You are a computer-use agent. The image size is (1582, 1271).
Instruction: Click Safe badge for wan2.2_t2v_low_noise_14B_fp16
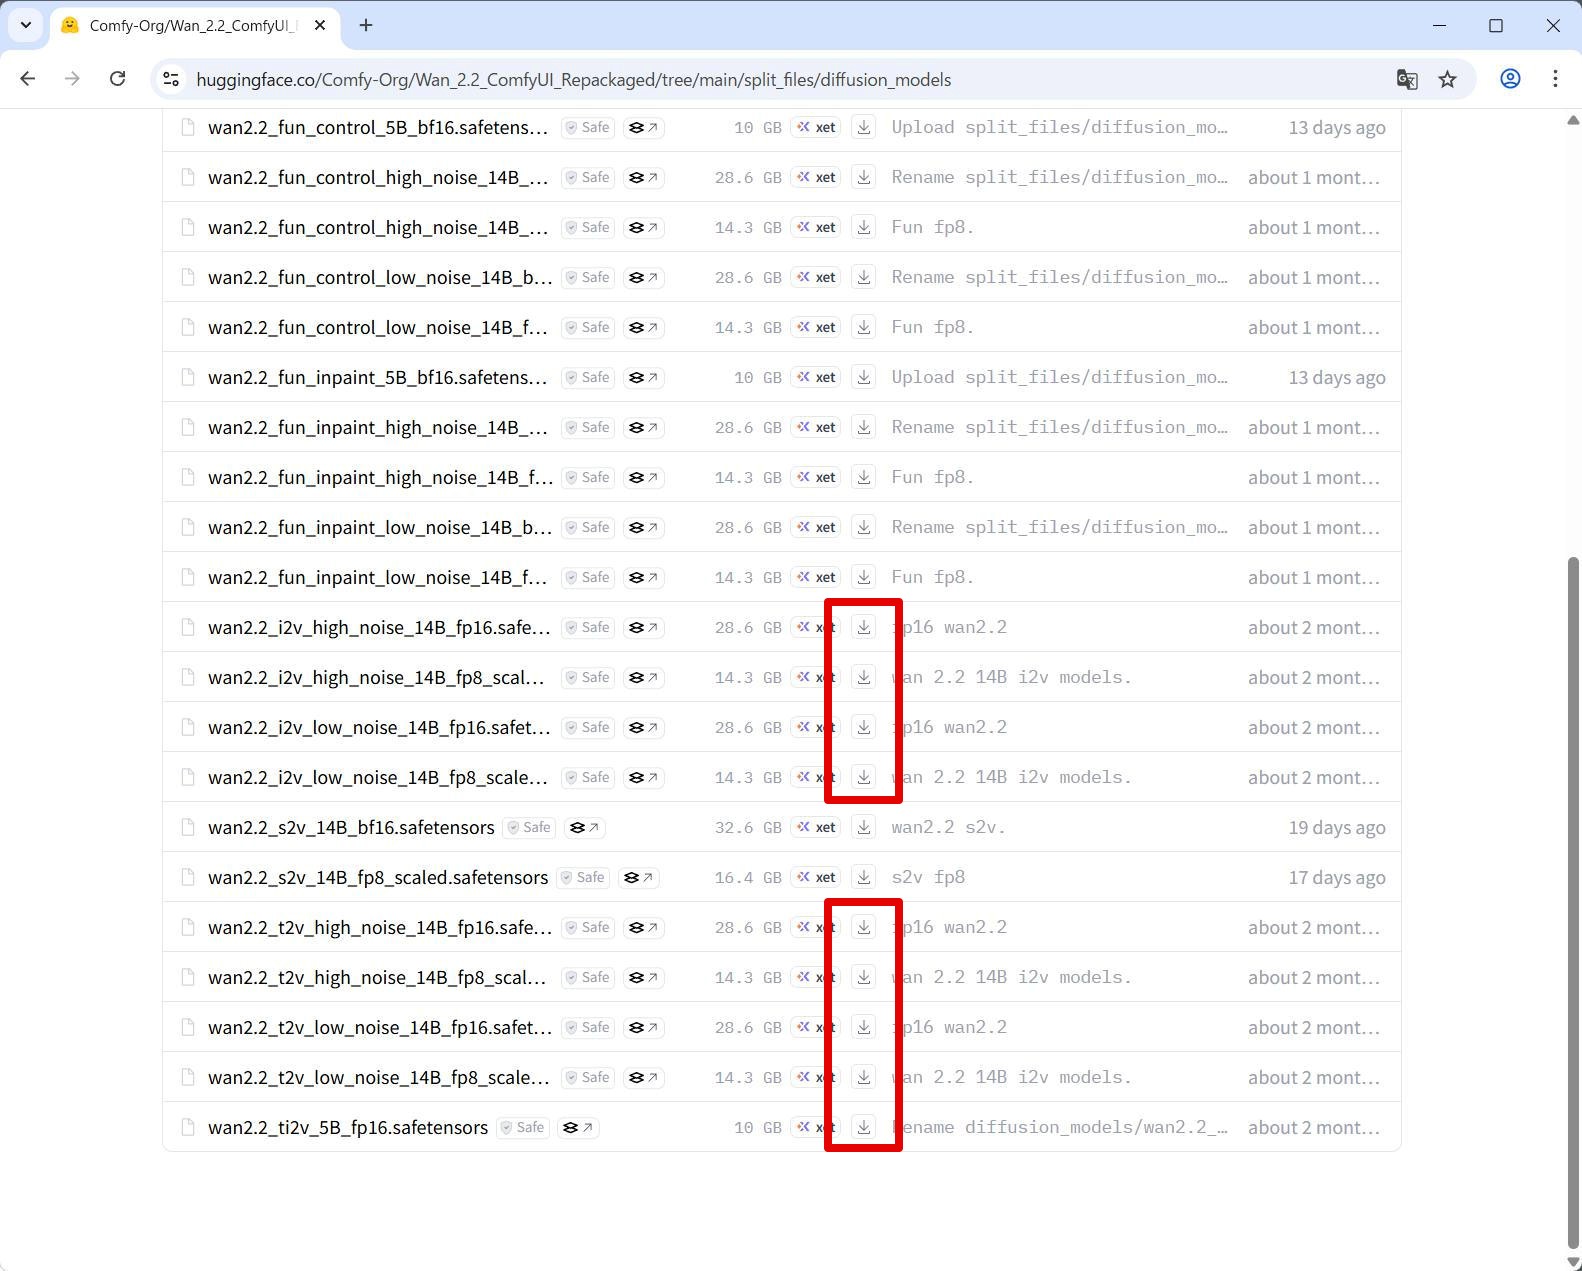click(588, 1027)
